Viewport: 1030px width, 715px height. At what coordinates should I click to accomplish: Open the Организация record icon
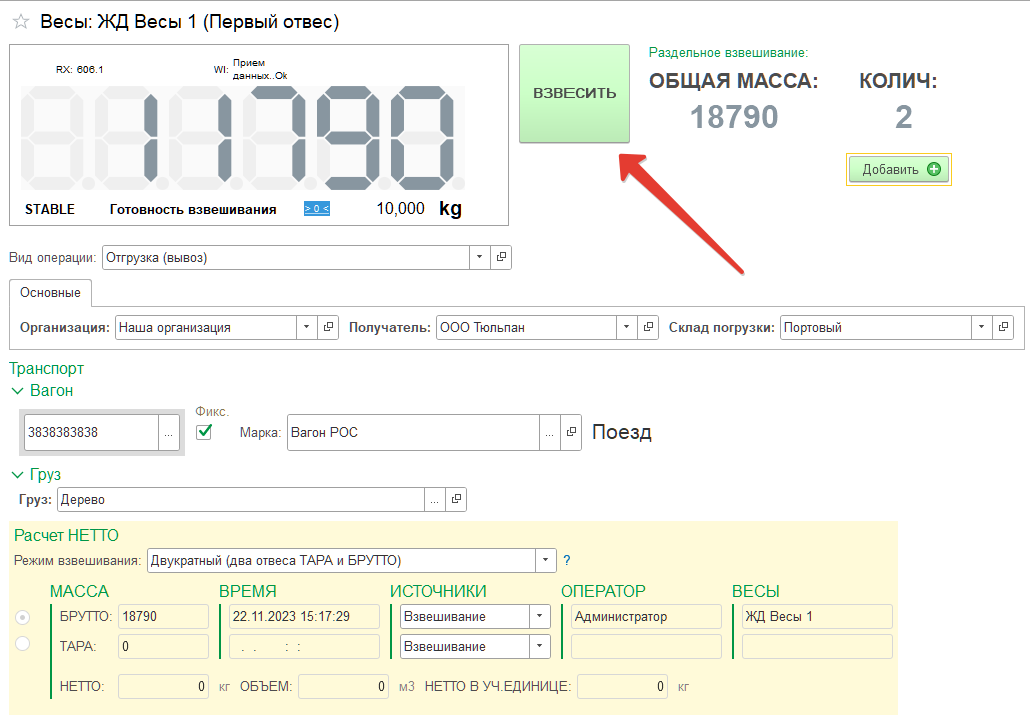(x=328, y=327)
